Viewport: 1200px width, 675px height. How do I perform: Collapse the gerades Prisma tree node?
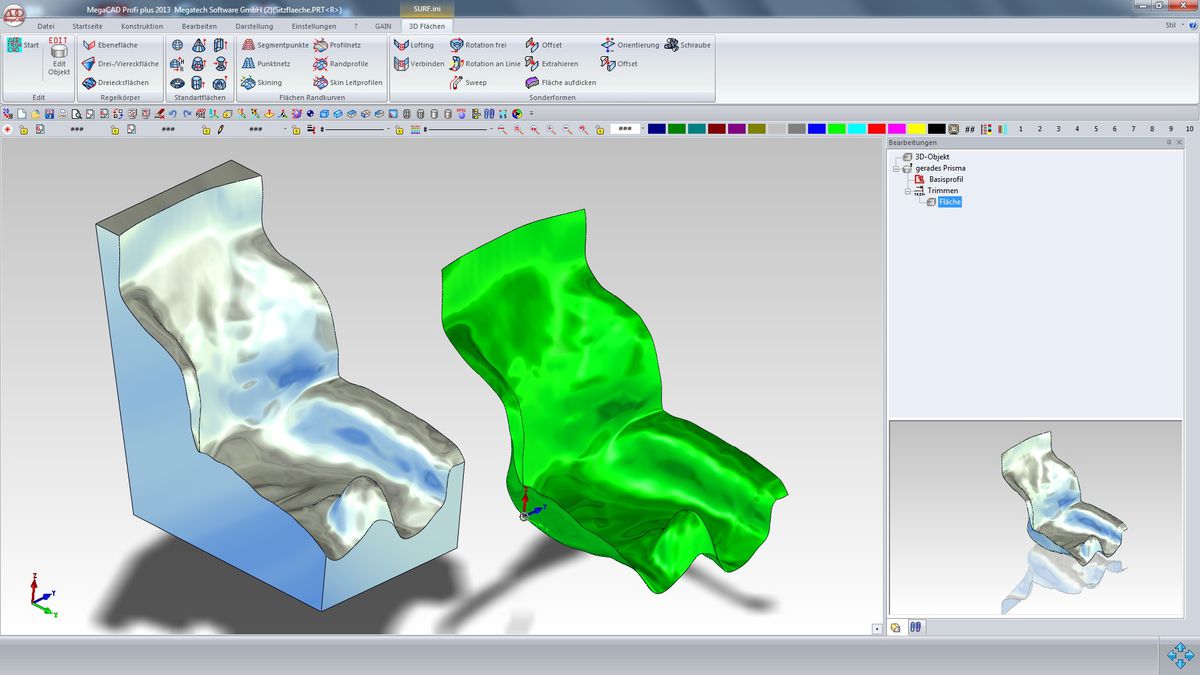pos(898,168)
